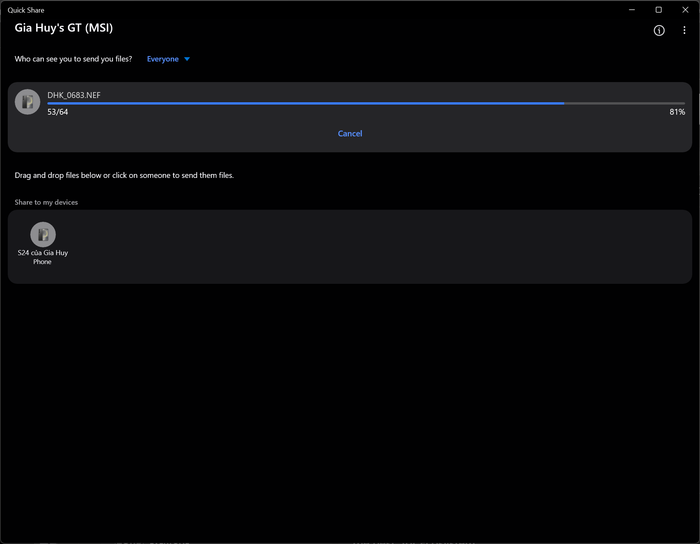The image size is (700, 544).
Task: Cancel the DHK_0683.NEF transfer
Action: [350, 133]
